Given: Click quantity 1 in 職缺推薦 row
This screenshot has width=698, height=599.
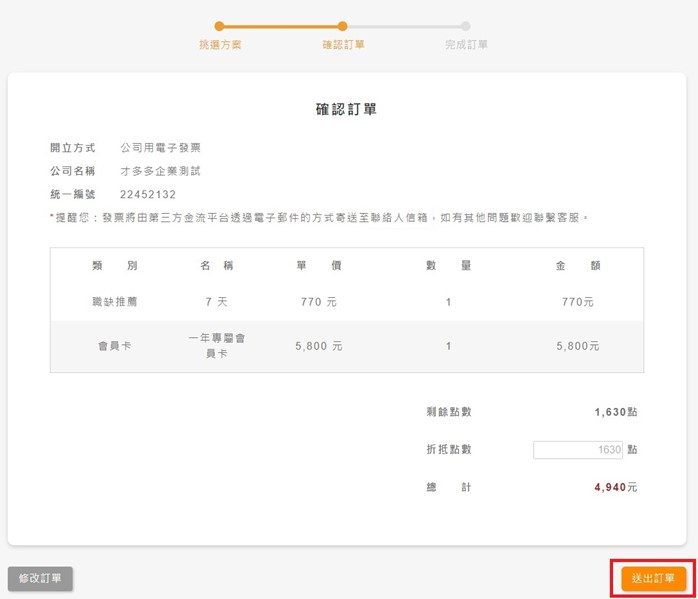Looking at the screenshot, I should [448, 302].
